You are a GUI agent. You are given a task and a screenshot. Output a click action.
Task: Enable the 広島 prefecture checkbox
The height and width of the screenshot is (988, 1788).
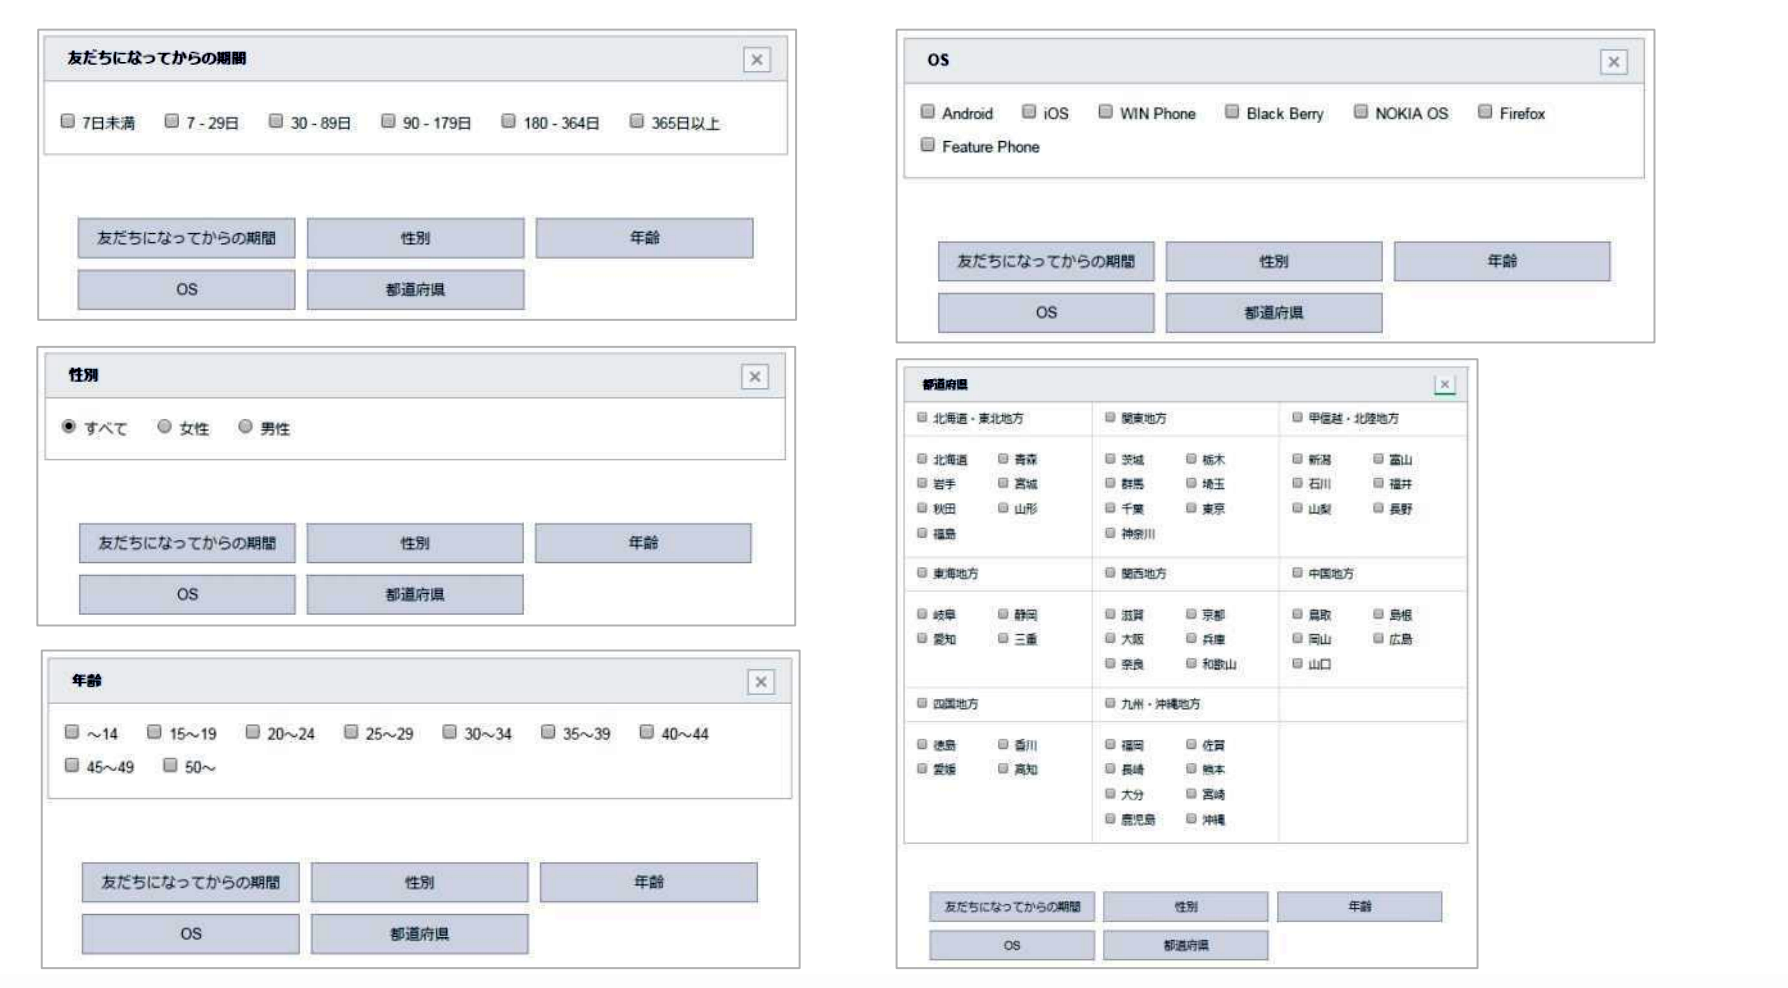[x=1378, y=637]
